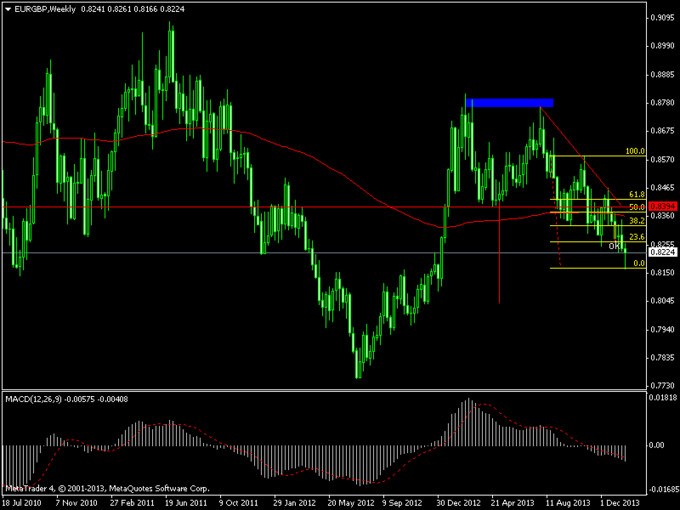Select the blue rectangle resistance zone

tap(509, 102)
